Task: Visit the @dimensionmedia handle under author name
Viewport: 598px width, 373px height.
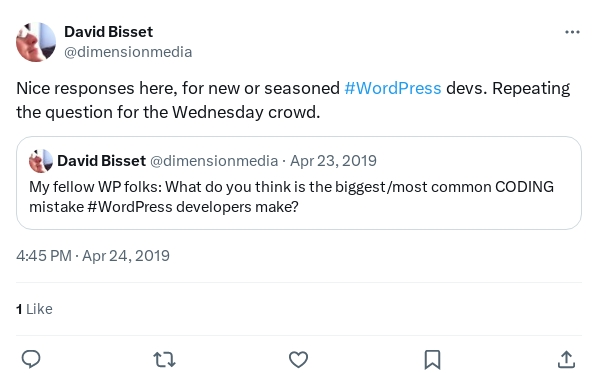Action: click(x=128, y=52)
